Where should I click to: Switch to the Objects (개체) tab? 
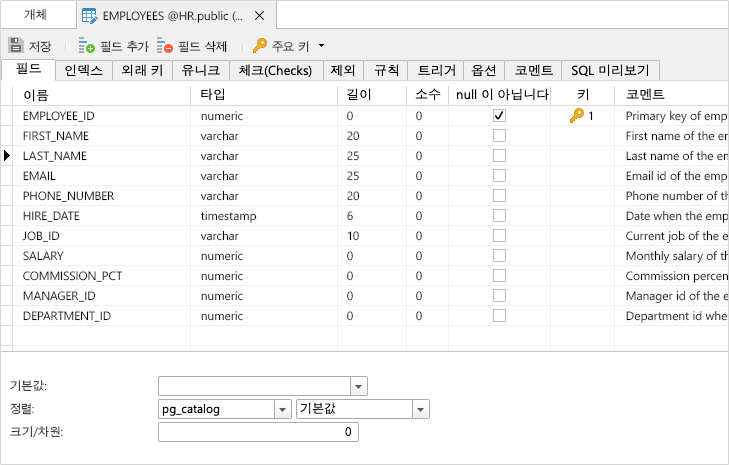[x=36, y=16]
